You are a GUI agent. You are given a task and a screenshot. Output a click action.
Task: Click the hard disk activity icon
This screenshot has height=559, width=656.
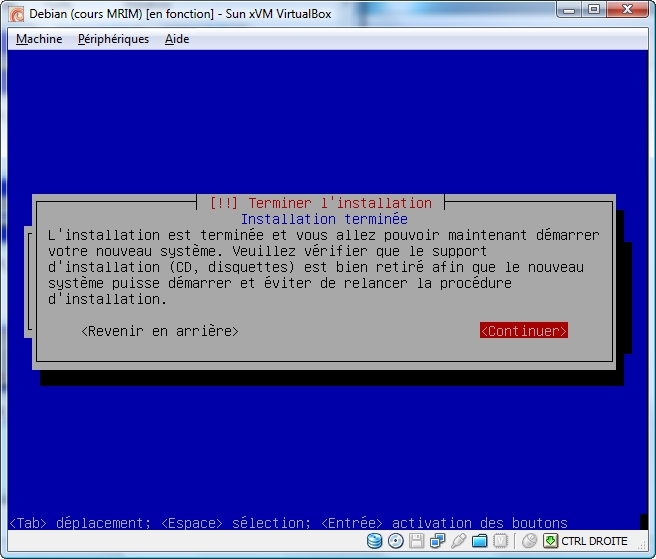(x=374, y=541)
